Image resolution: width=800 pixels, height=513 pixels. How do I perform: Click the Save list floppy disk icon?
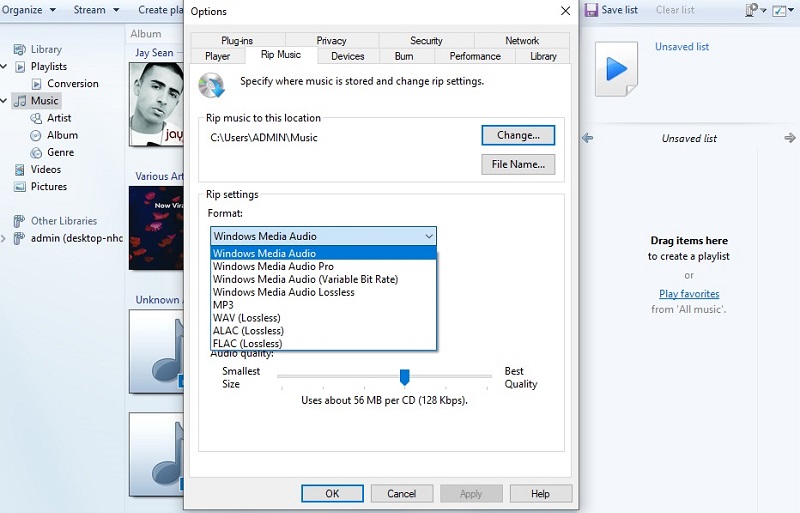click(x=591, y=10)
